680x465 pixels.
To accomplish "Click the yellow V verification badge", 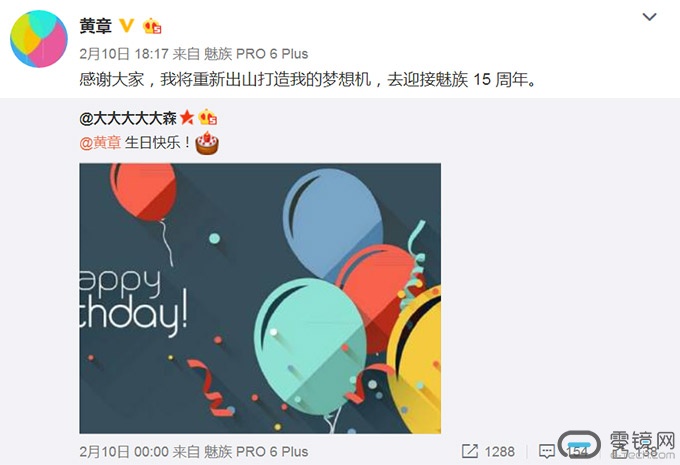I will click(126, 26).
